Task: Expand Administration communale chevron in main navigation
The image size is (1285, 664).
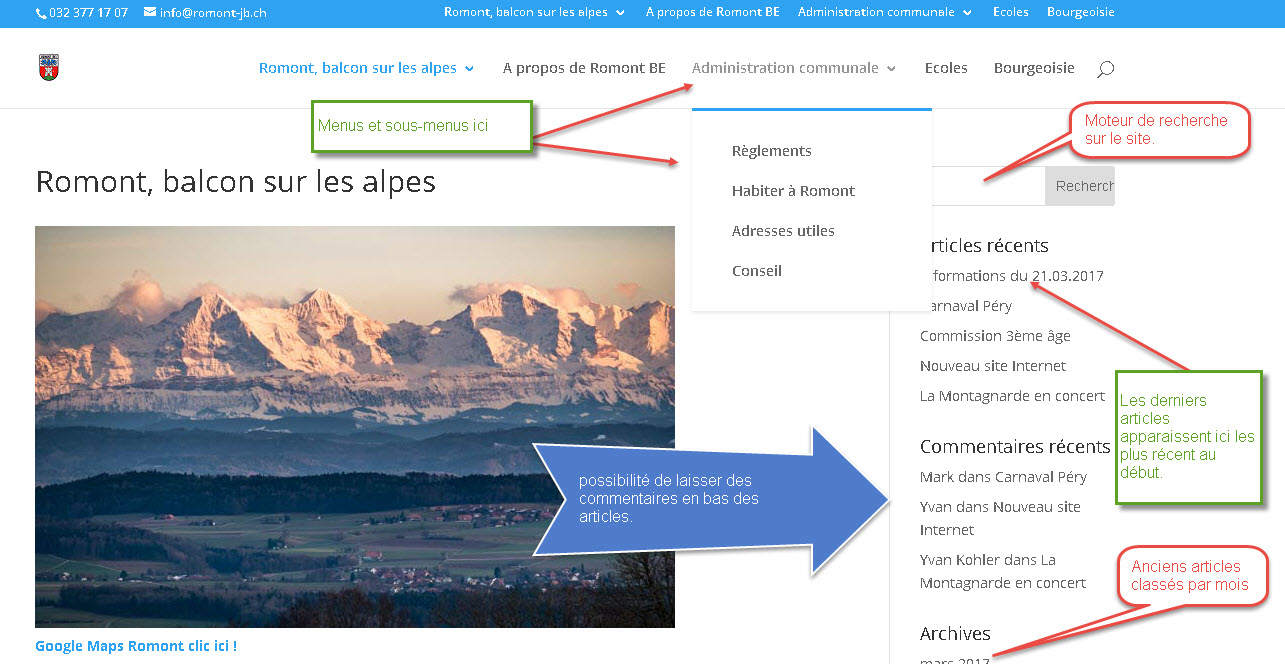Action: [891, 69]
